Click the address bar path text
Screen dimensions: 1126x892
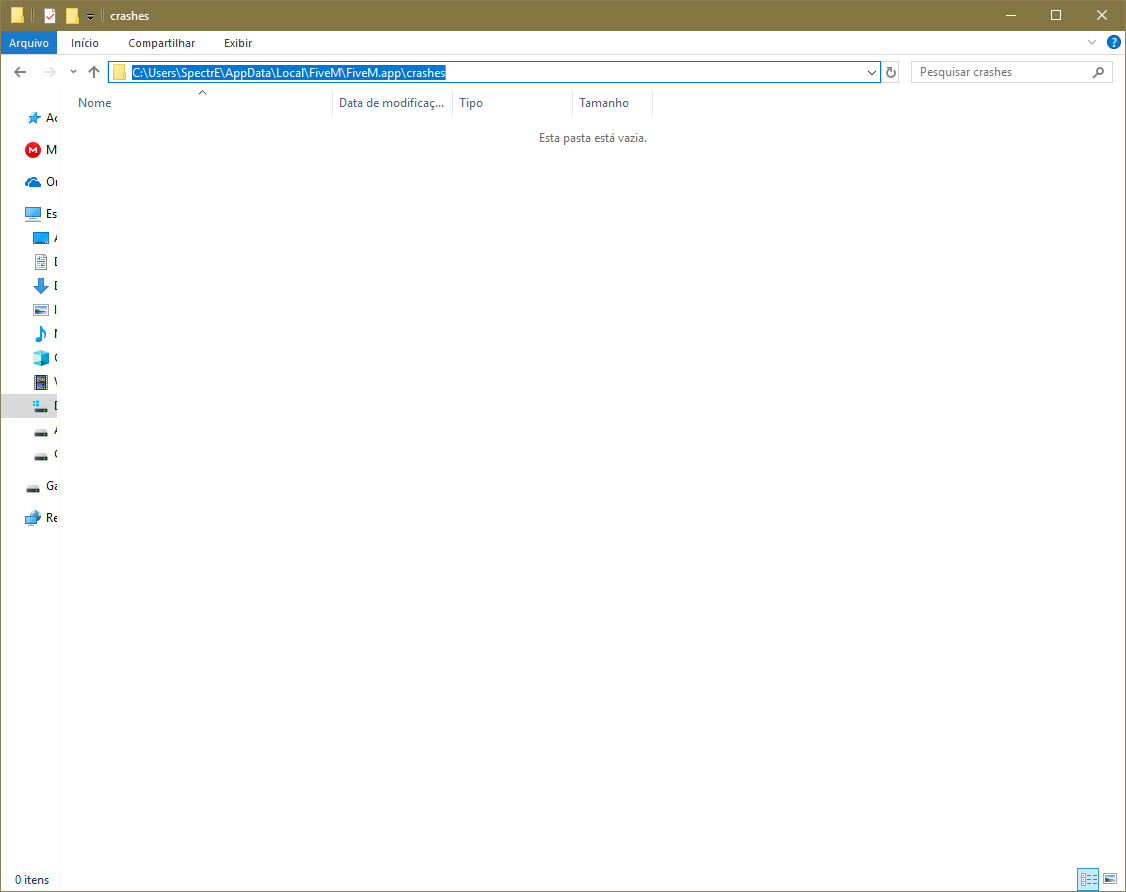[289, 73]
